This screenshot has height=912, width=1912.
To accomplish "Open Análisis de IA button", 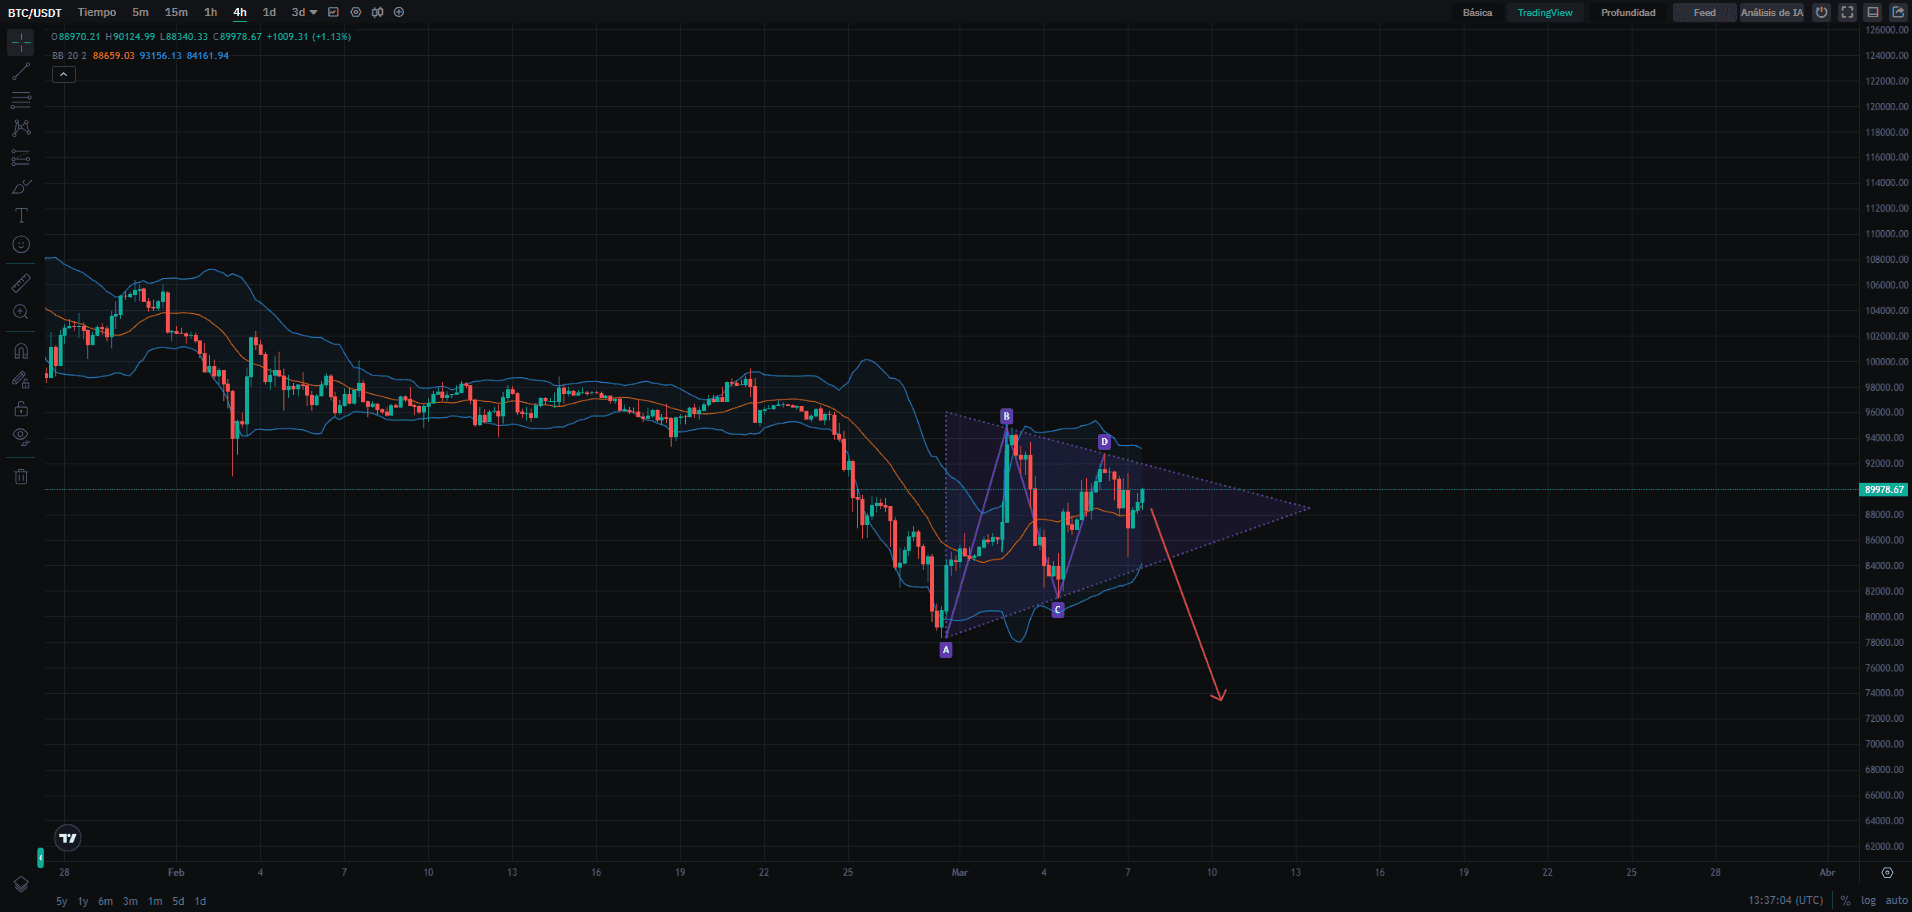I will pyautogui.click(x=1771, y=12).
